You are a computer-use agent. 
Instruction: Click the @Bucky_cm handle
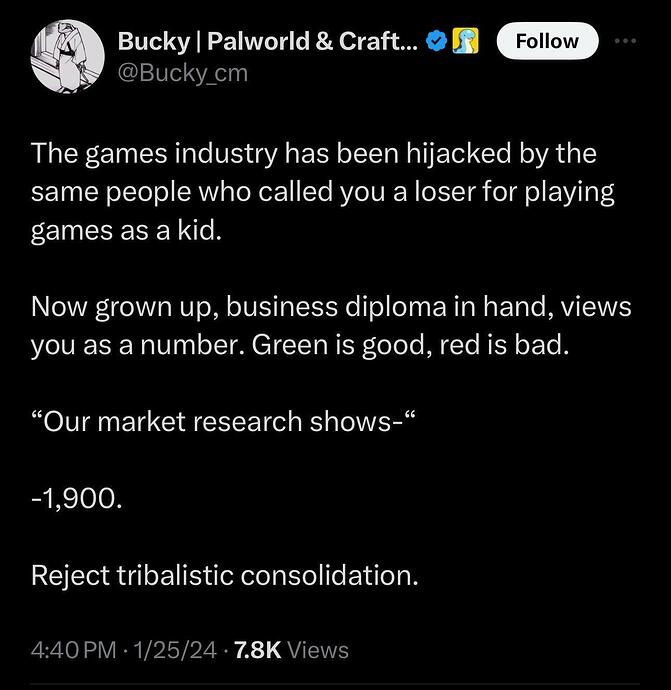(183, 73)
